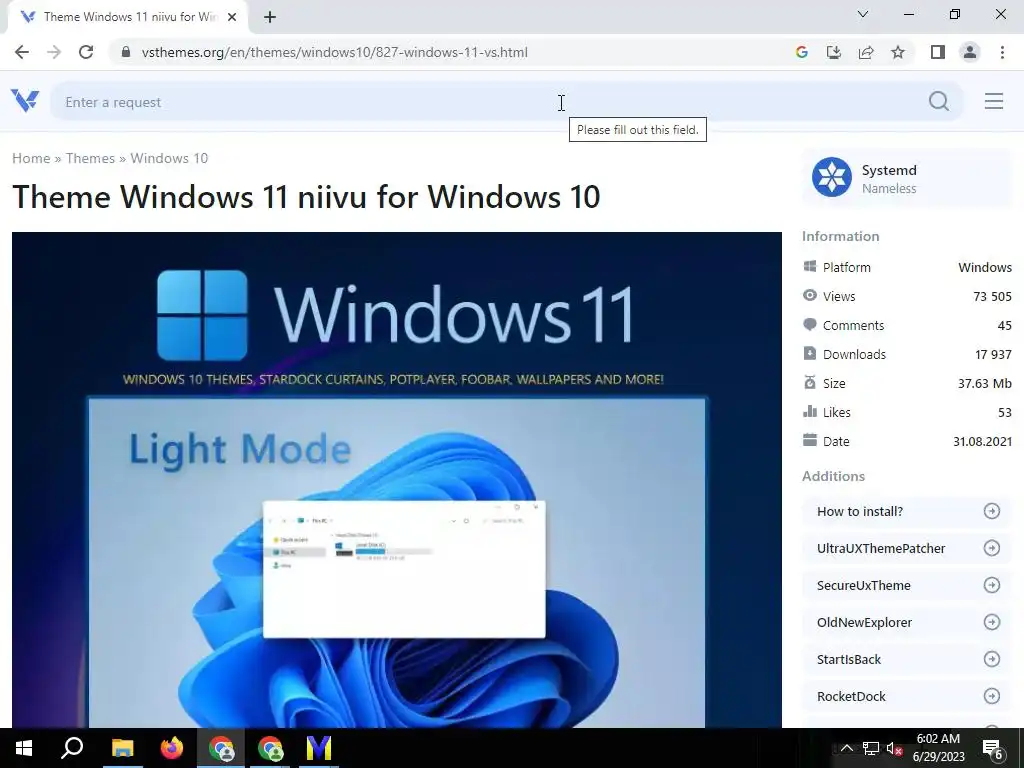This screenshot has width=1024, height=768.
Task: Click the Windows 11 theme preview image
Action: pos(396,480)
